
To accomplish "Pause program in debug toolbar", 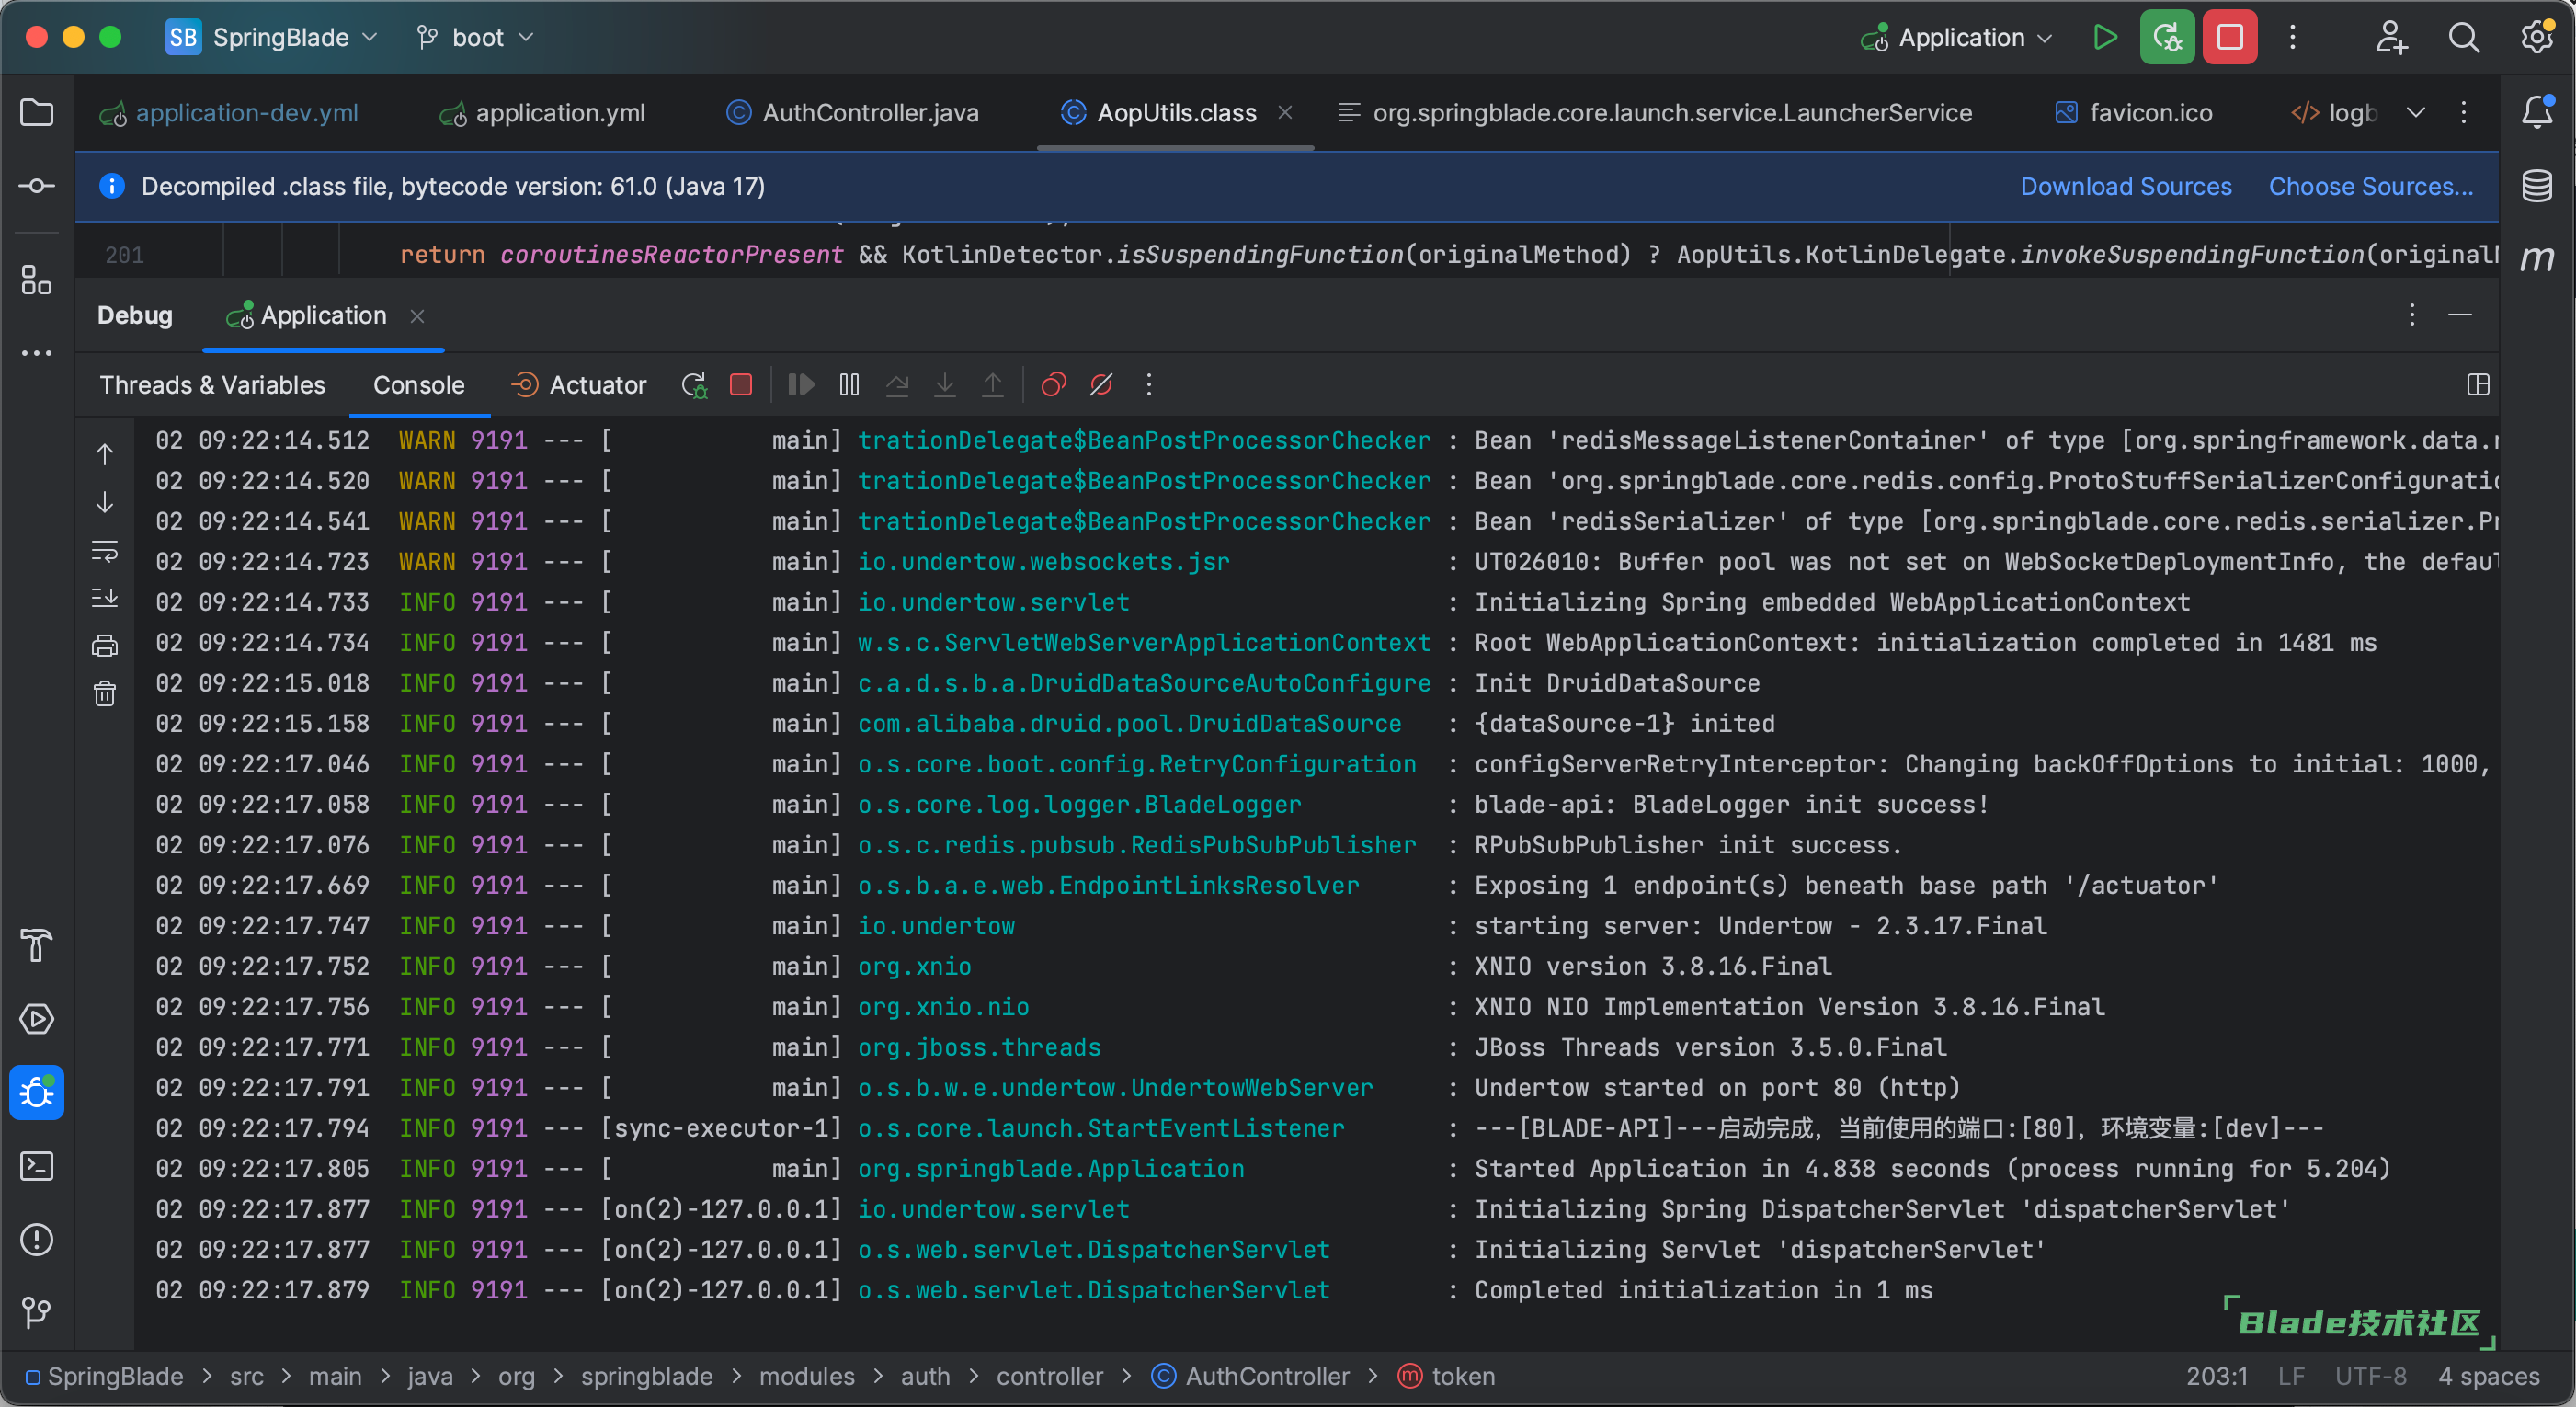I will [x=849, y=385].
